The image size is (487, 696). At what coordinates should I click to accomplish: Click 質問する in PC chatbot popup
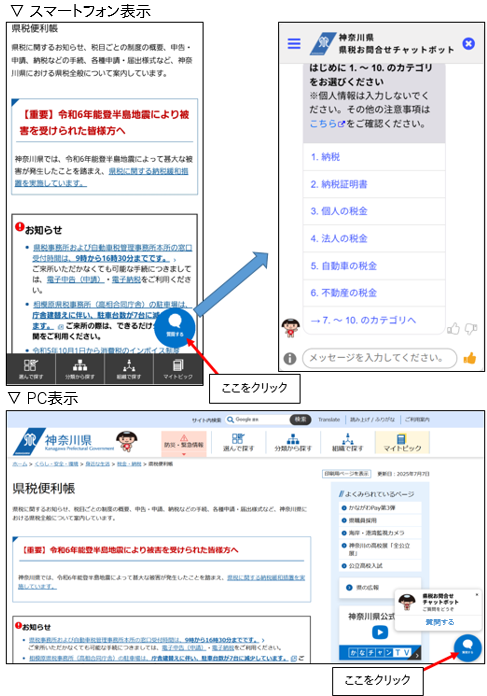(x=439, y=622)
